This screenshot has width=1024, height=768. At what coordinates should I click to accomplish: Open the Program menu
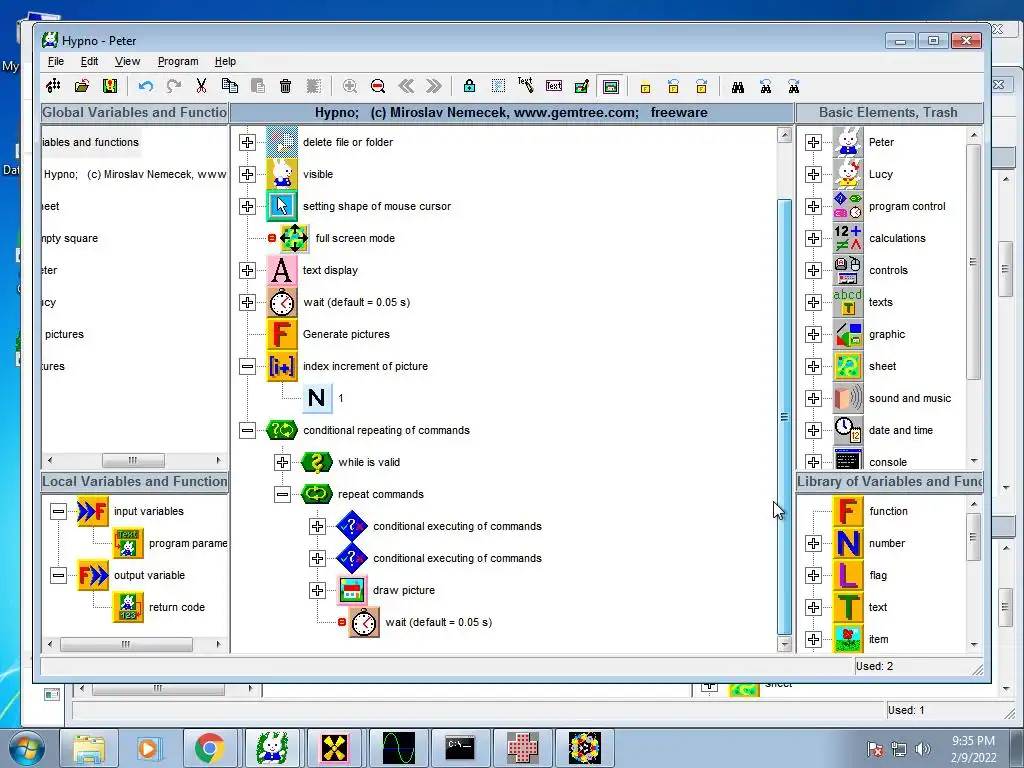pyautogui.click(x=178, y=61)
